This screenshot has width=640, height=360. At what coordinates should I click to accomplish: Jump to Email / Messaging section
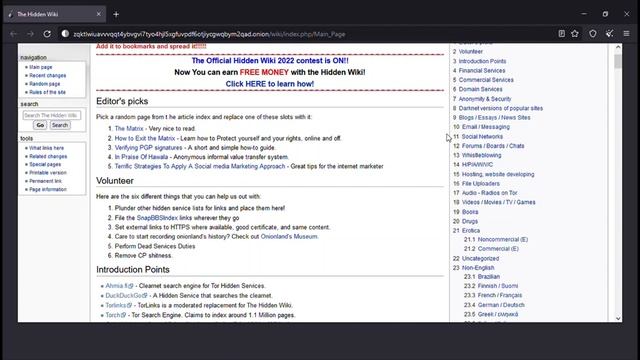pos(486,127)
